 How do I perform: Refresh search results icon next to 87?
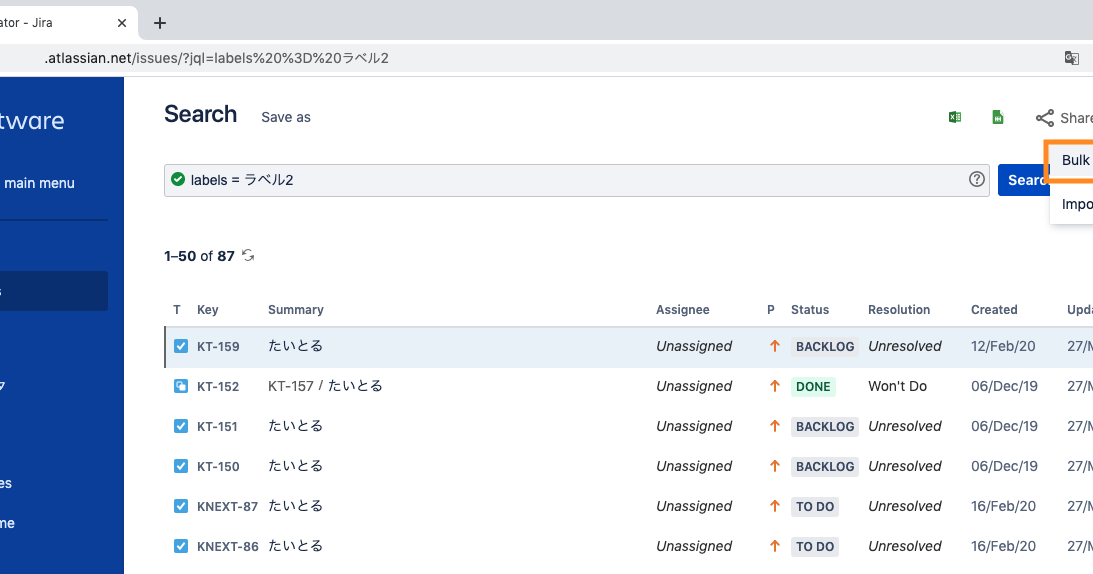(248, 255)
